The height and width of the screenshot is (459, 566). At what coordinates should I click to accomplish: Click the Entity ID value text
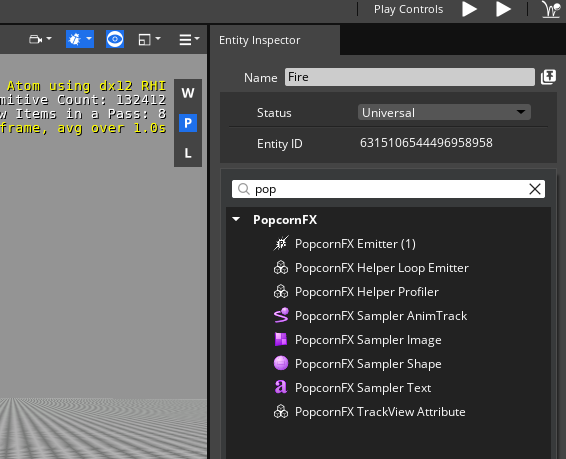(x=426, y=143)
